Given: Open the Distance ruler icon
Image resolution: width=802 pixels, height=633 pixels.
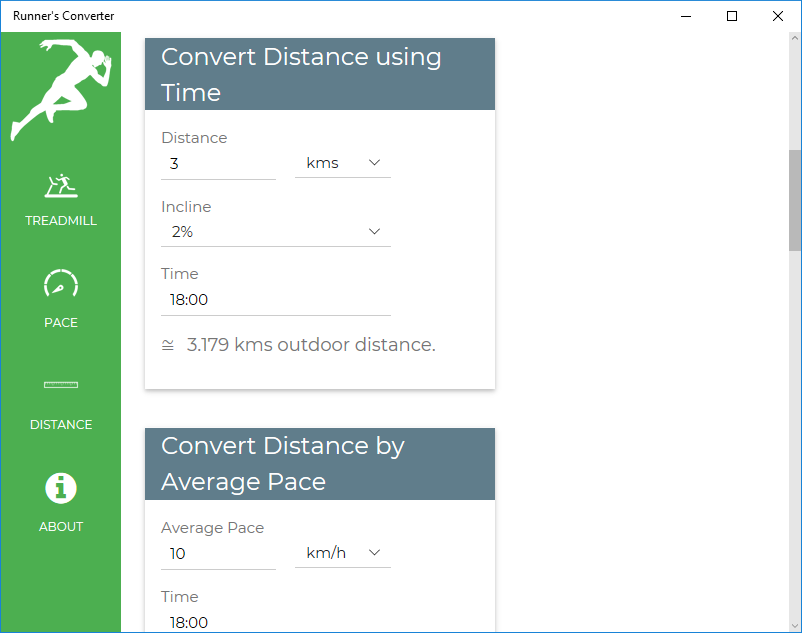Looking at the screenshot, I should pyautogui.click(x=61, y=385).
